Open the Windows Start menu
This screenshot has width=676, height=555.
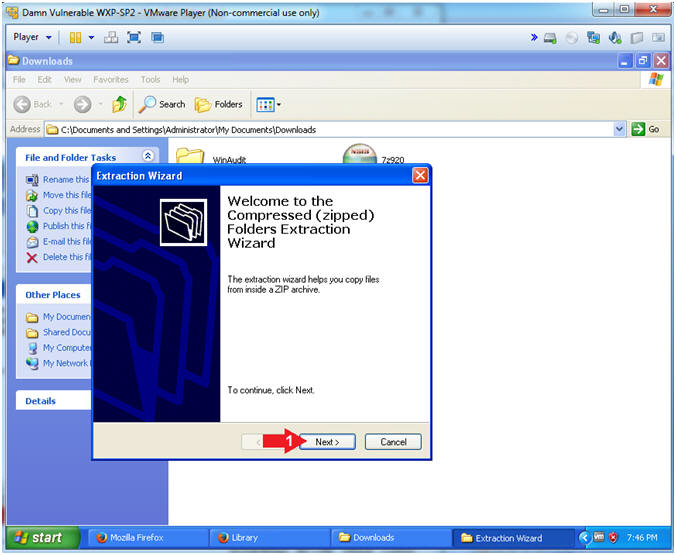(42, 537)
